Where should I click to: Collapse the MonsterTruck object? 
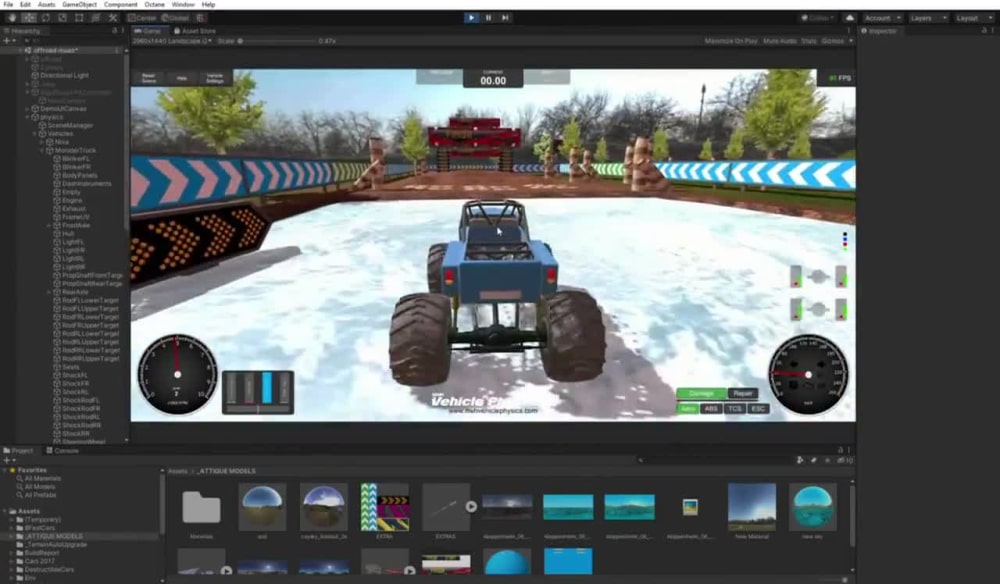pos(42,150)
